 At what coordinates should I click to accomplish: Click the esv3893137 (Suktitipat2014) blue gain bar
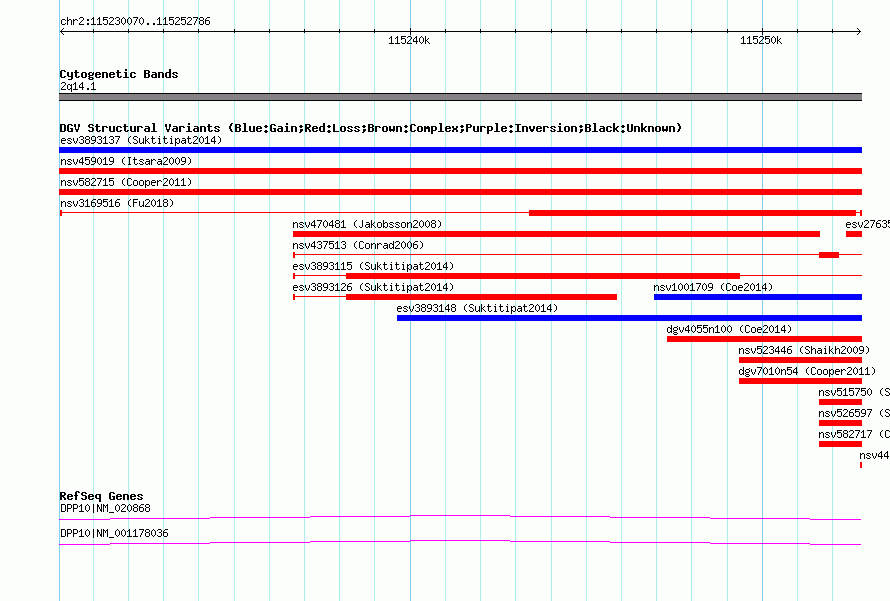[x=460, y=150]
